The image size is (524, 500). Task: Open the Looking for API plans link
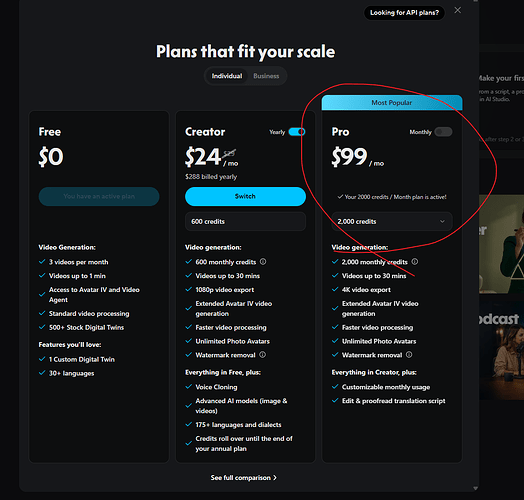pos(404,13)
